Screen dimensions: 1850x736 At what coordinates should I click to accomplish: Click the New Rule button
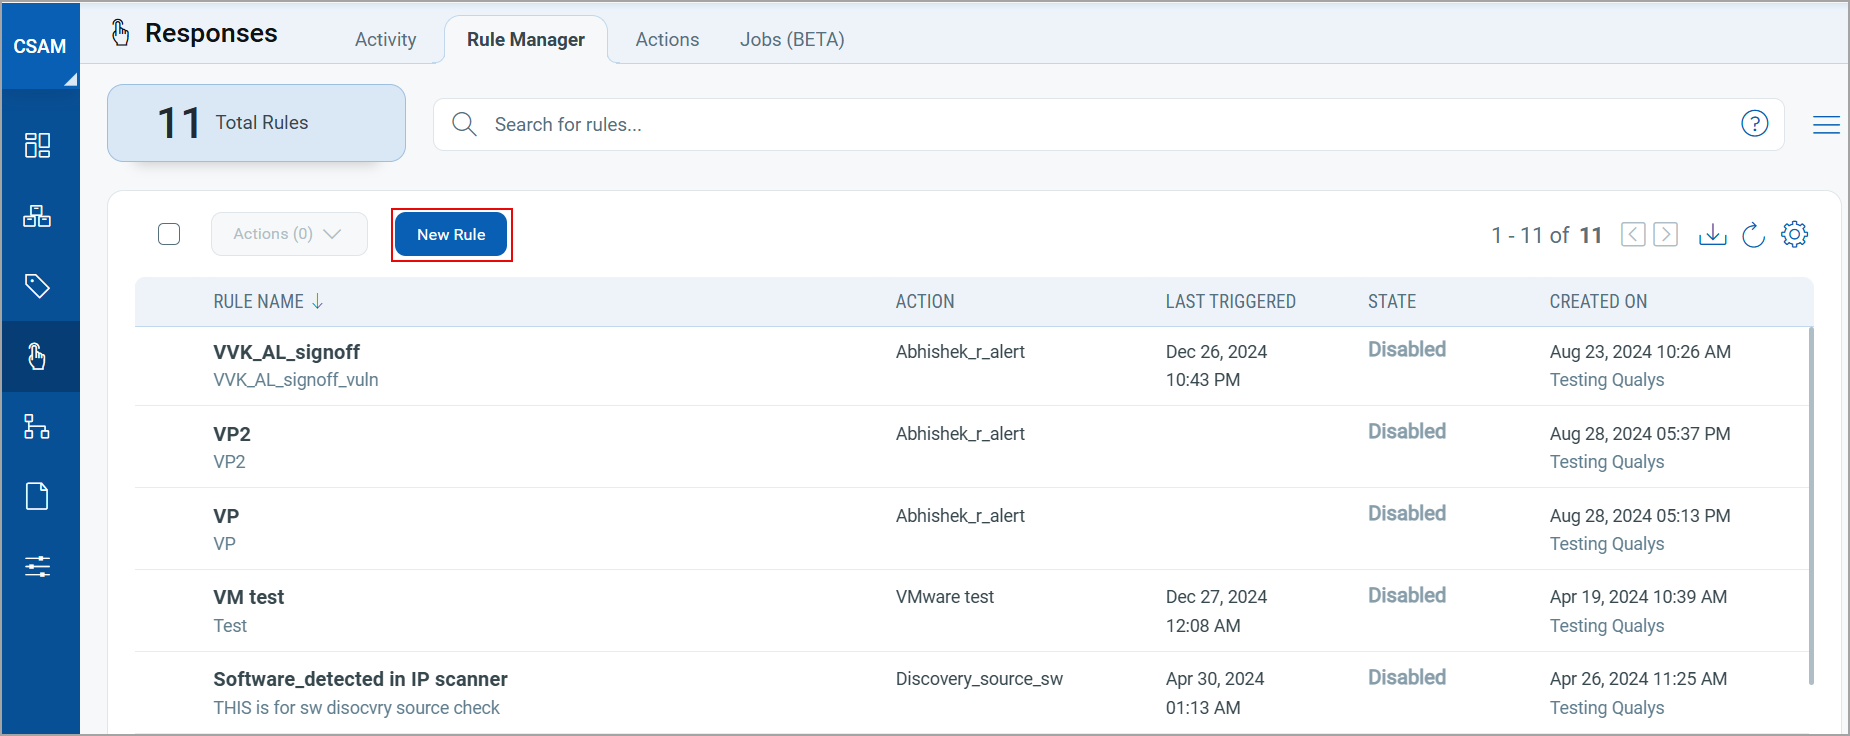pyautogui.click(x=451, y=235)
